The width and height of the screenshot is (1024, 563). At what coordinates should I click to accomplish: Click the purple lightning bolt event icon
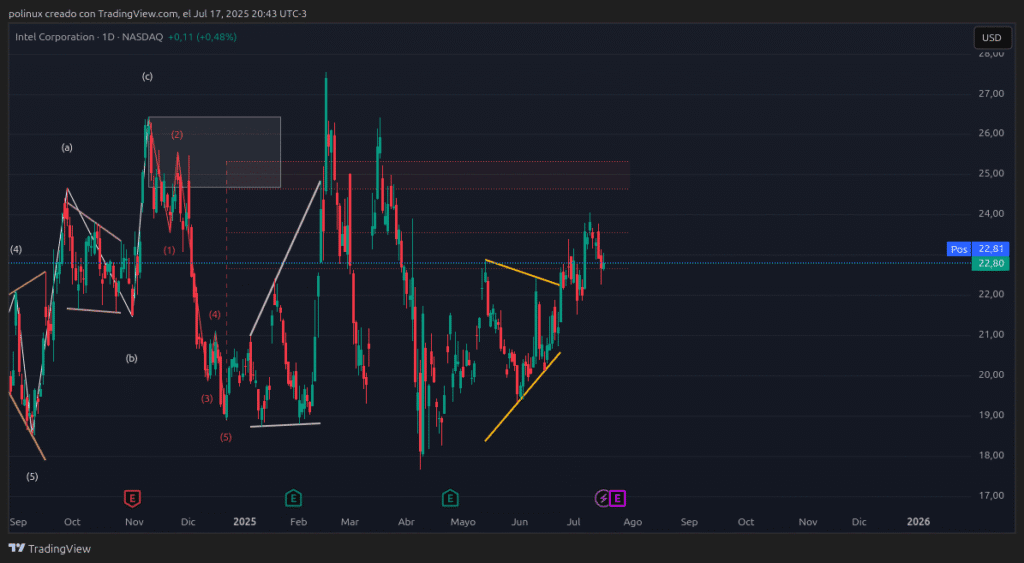point(603,497)
